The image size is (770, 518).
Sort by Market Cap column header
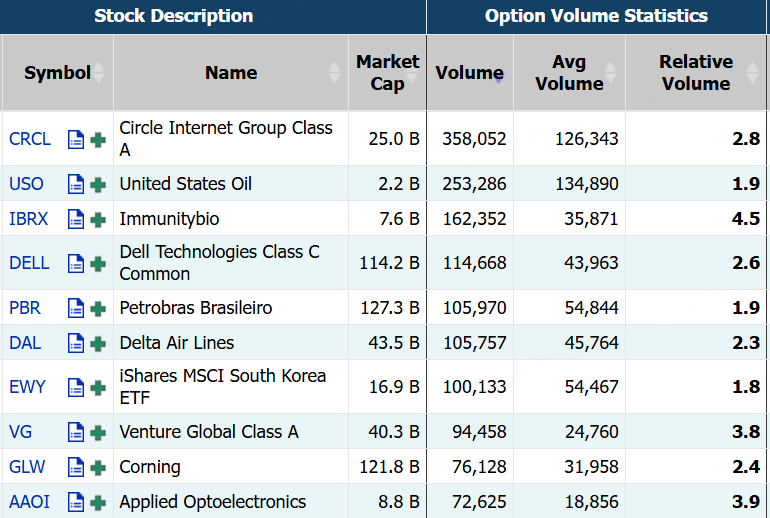(x=387, y=73)
